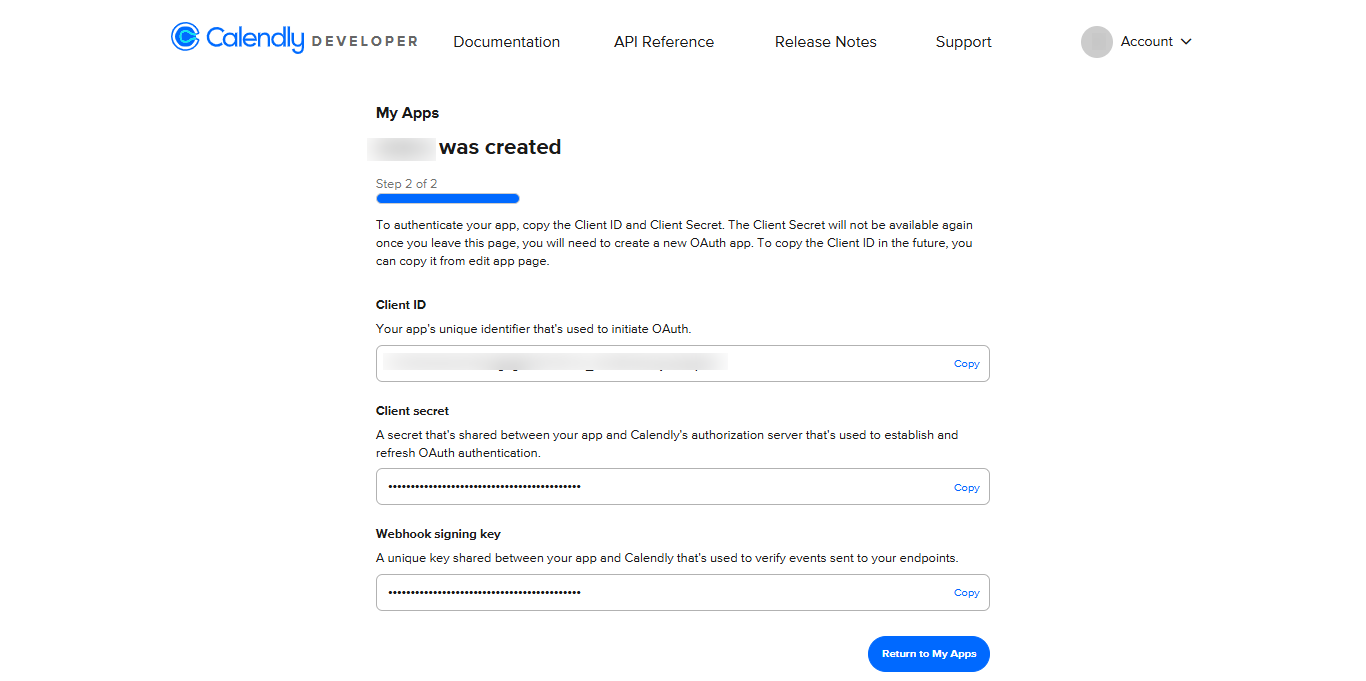The height and width of the screenshot is (681, 1366).
Task: Click the DEVELOPER wordmark text
Action: 364,42
